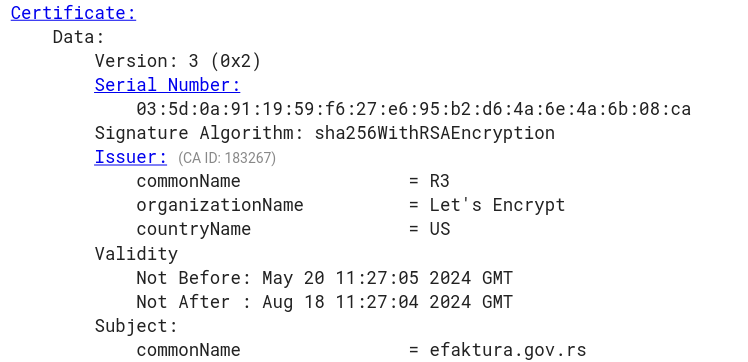Click the CA ID 183267 text
Screen dimensions: 748x362
coord(227,158)
